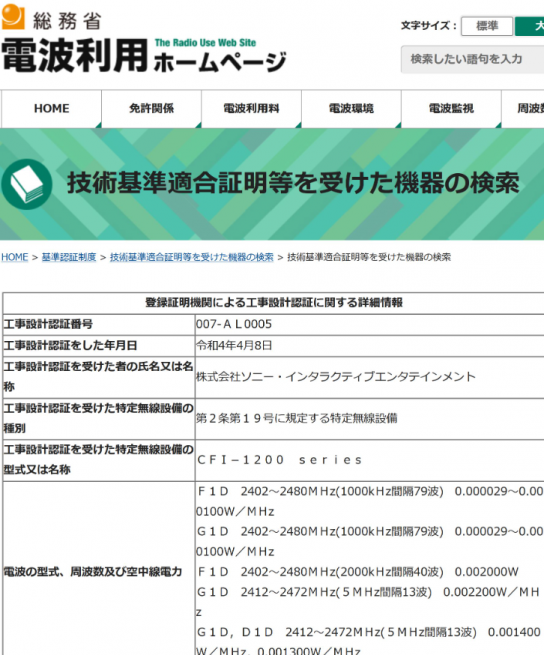Click 技術基準適合証明等を受けた機器の検索 breadcrumb link
Screen dimensions: 544x655
[191, 257]
